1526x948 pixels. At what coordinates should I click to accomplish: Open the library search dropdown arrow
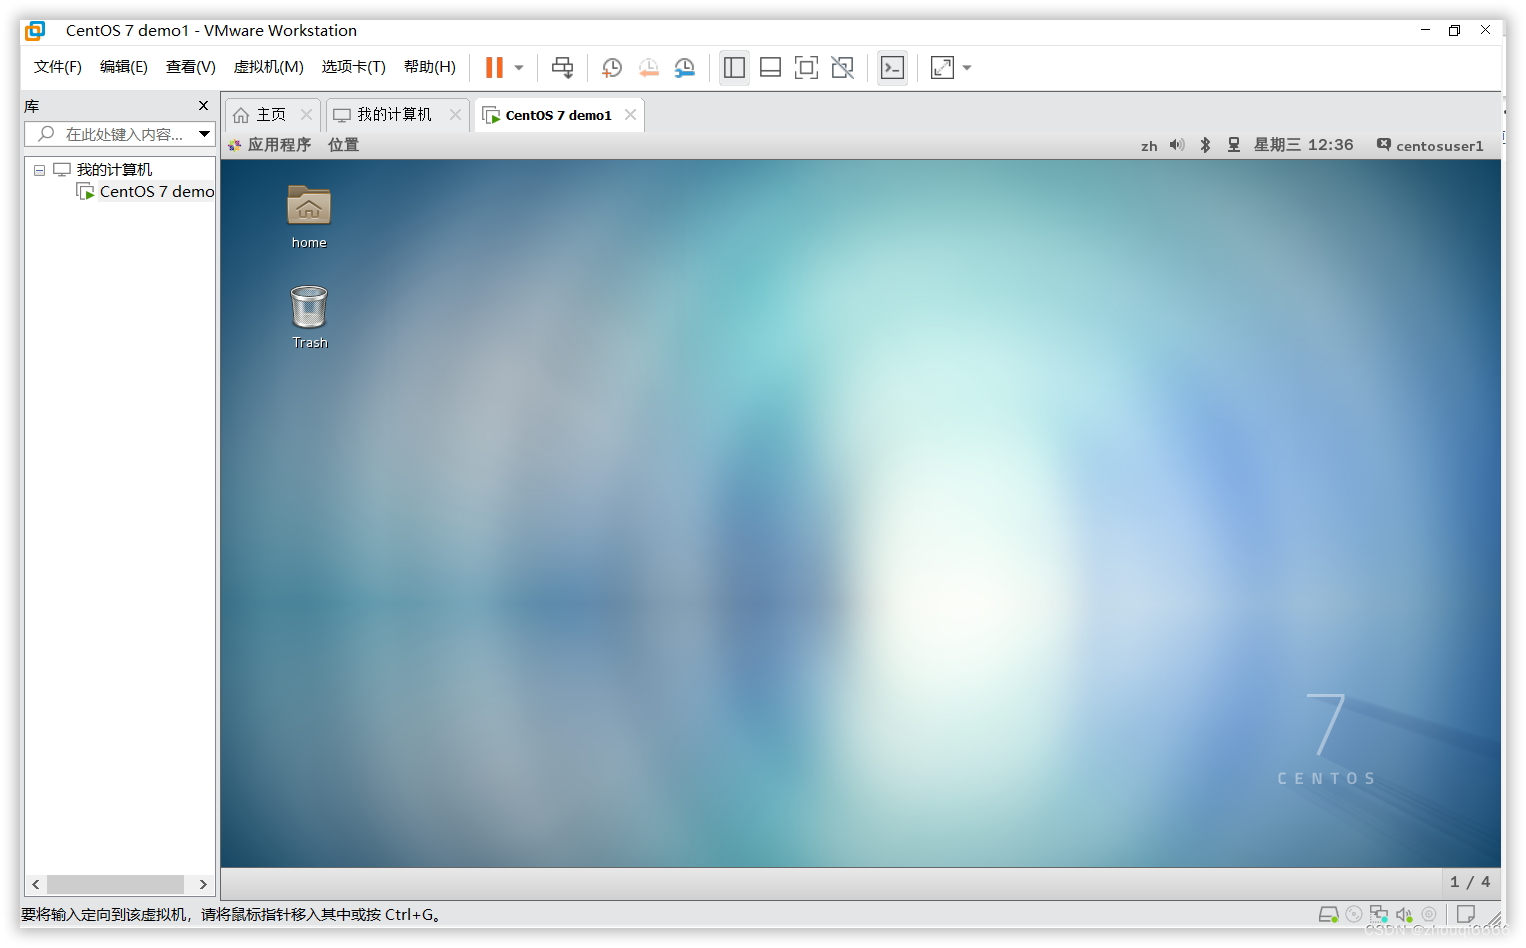pyautogui.click(x=204, y=134)
